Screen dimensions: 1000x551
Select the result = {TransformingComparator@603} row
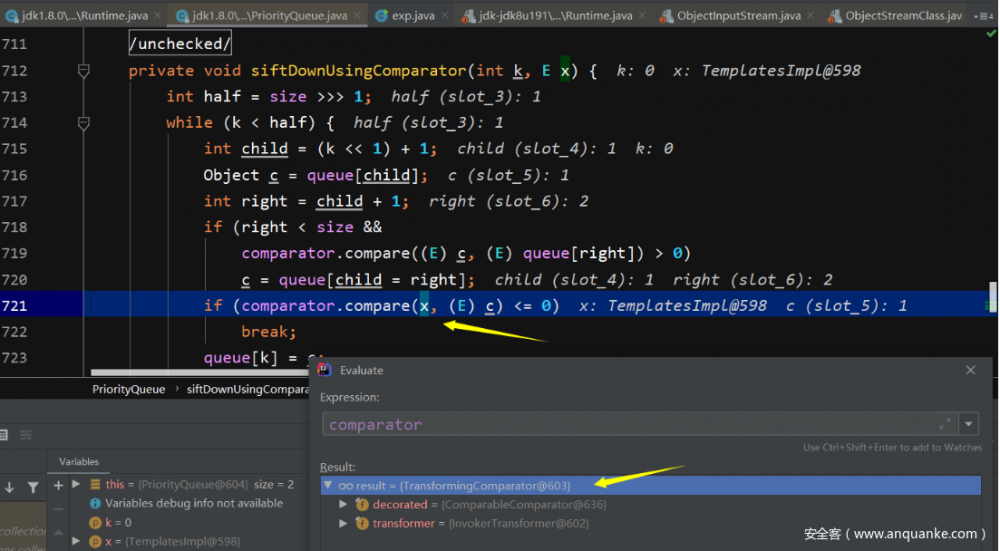point(651,485)
